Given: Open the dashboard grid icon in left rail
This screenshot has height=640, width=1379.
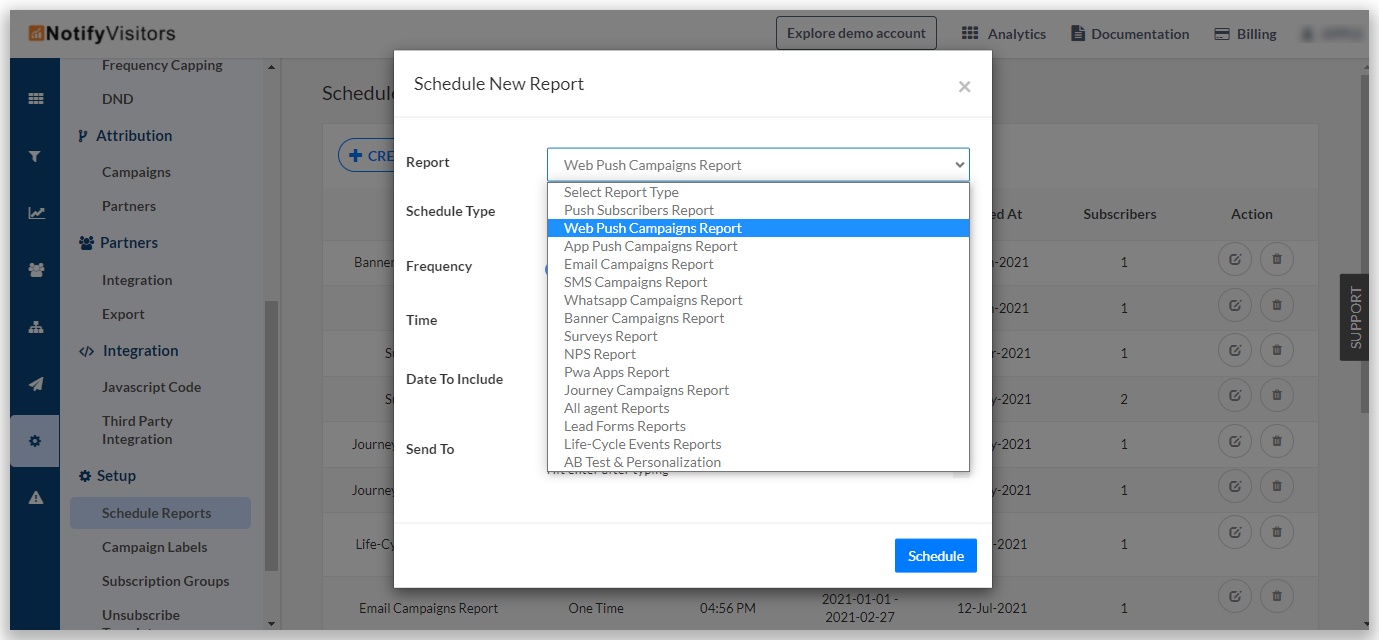Looking at the screenshot, I should point(36,99).
